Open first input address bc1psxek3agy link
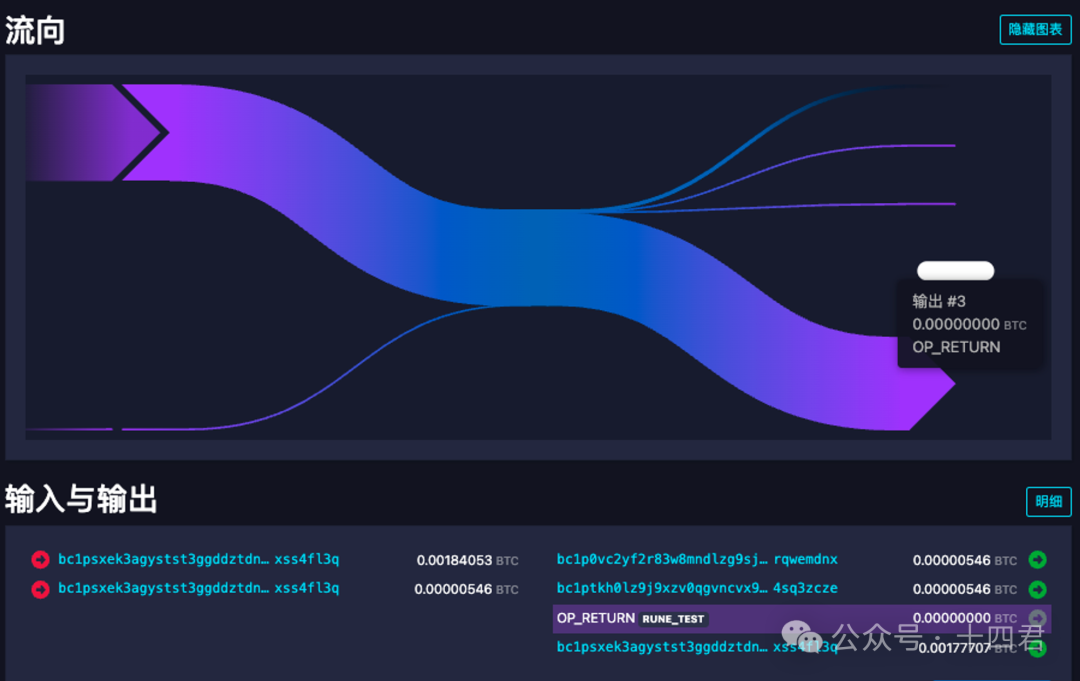 [x=198, y=560]
